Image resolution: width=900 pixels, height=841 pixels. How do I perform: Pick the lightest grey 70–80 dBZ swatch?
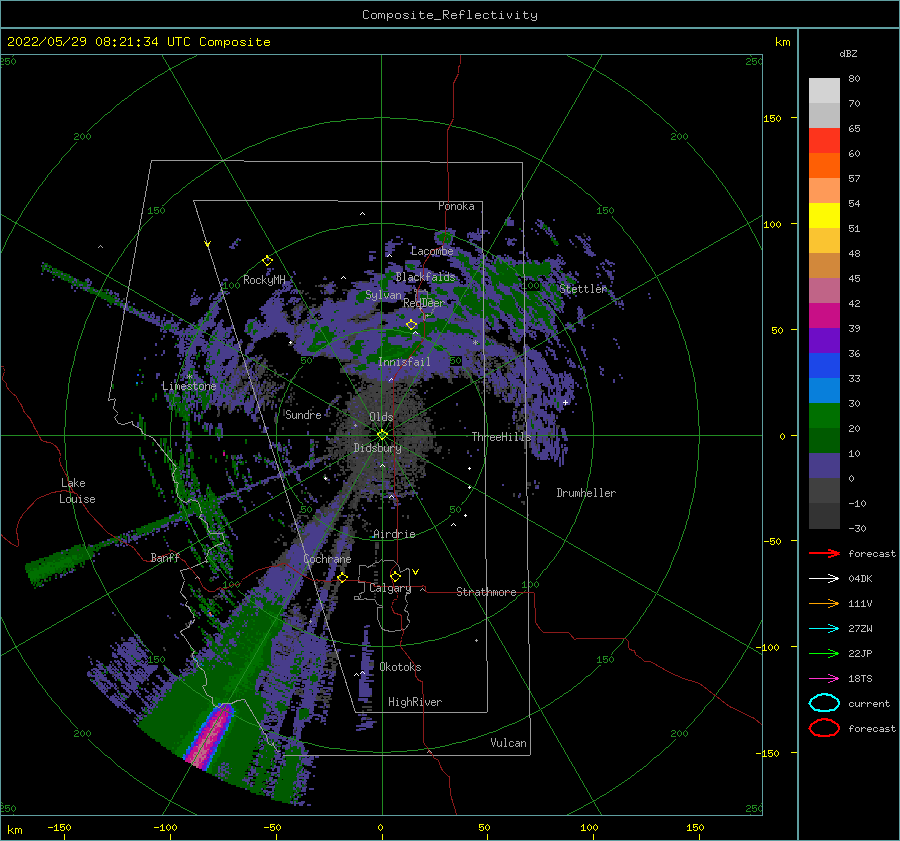pyautogui.click(x=824, y=91)
